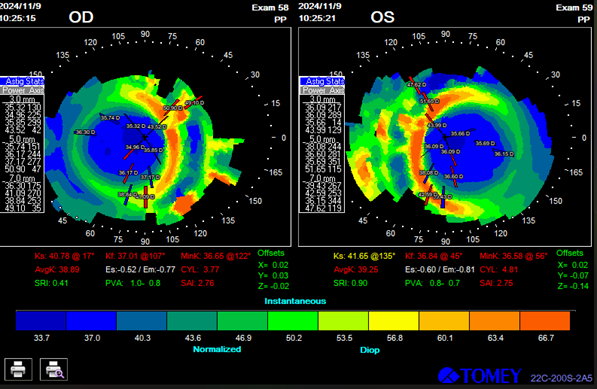Select the 50.2 bright green swatch
The height and width of the screenshot is (389, 597).
pos(293,320)
